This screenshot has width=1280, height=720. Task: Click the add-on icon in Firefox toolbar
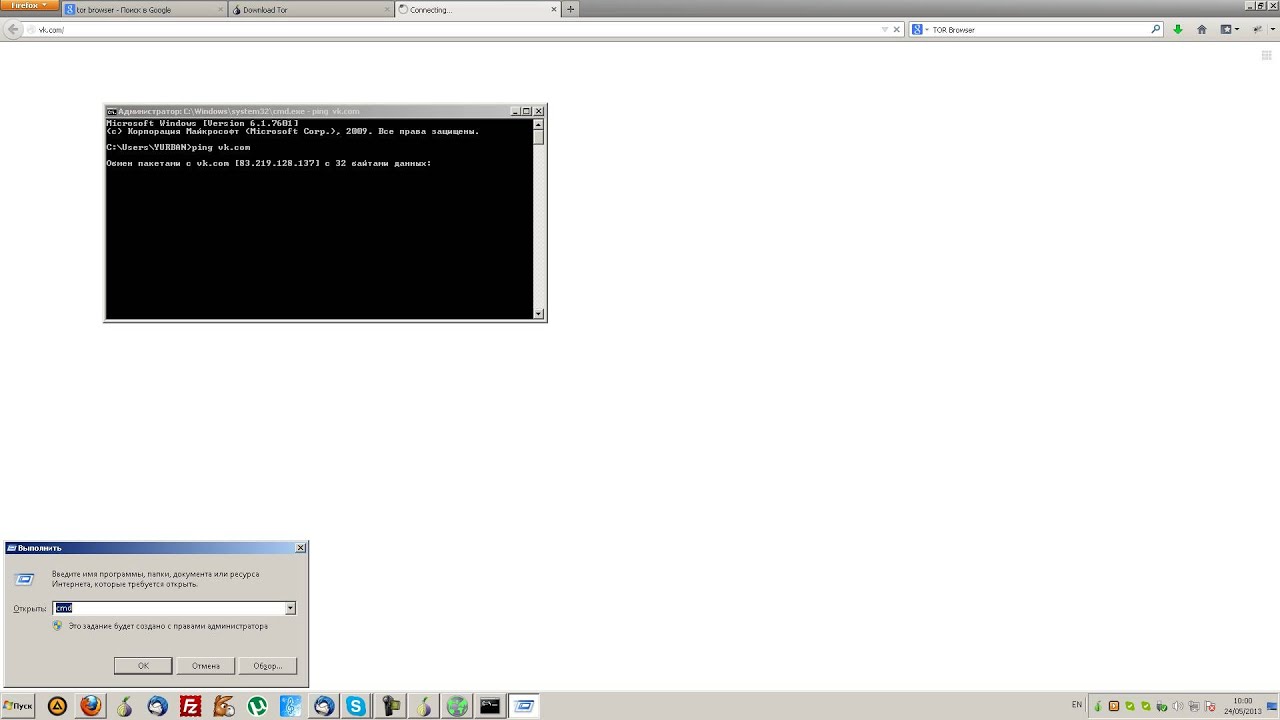pyautogui.click(x=1258, y=30)
